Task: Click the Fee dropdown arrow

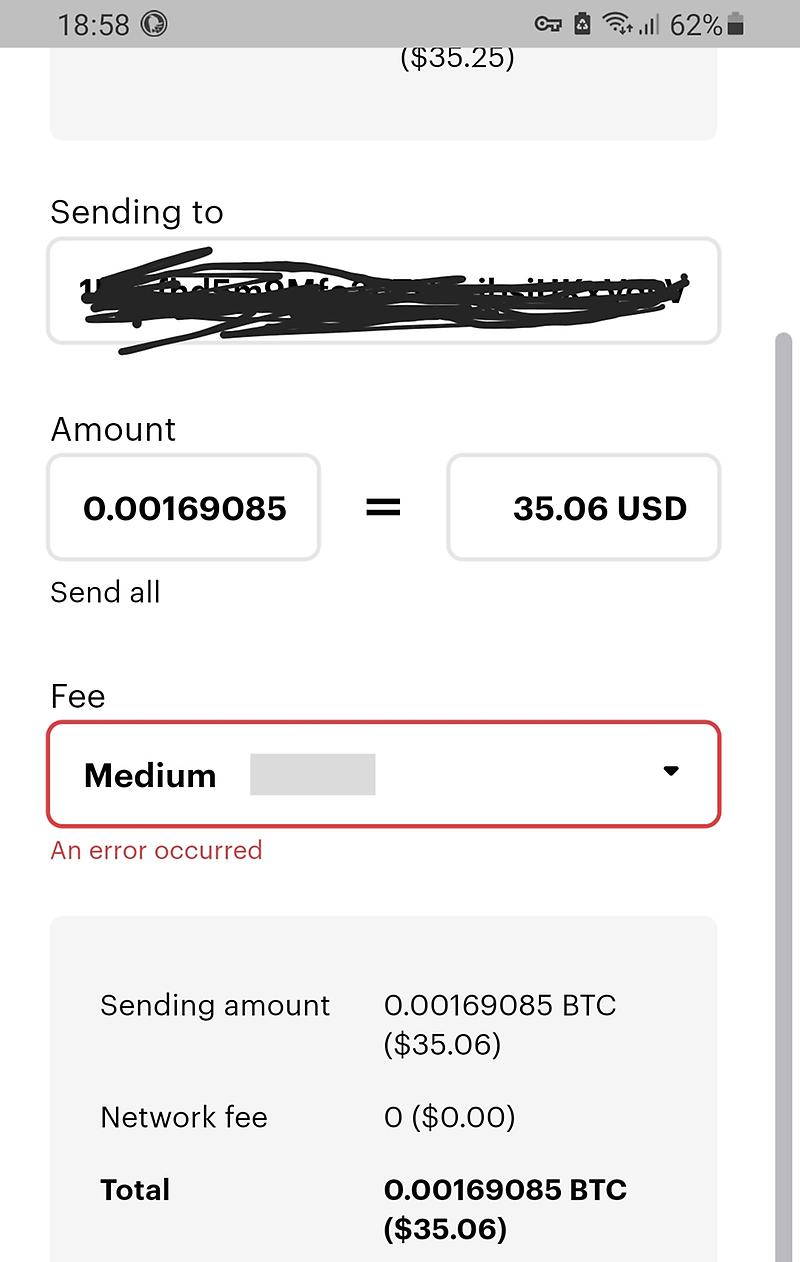Action: [671, 771]
